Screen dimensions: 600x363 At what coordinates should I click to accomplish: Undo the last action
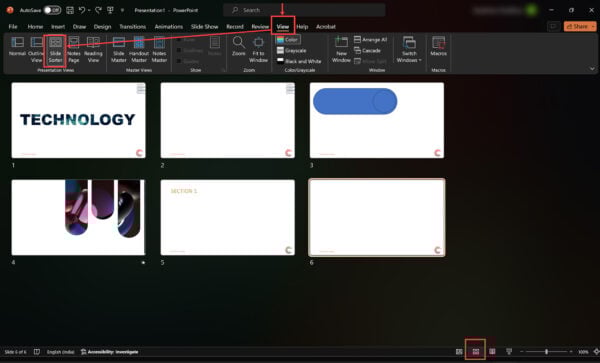(x=82, y=10)
